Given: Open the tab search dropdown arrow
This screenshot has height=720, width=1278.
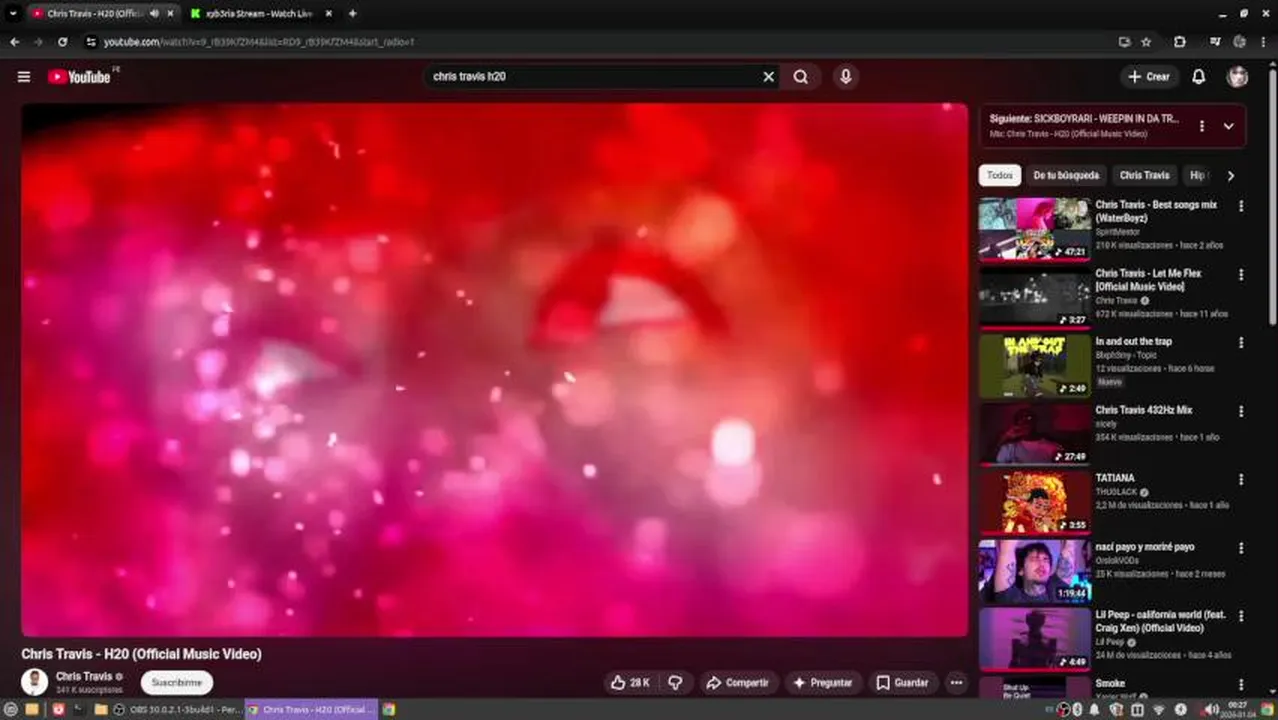Looking at the screenshot, I should [13, 13].
